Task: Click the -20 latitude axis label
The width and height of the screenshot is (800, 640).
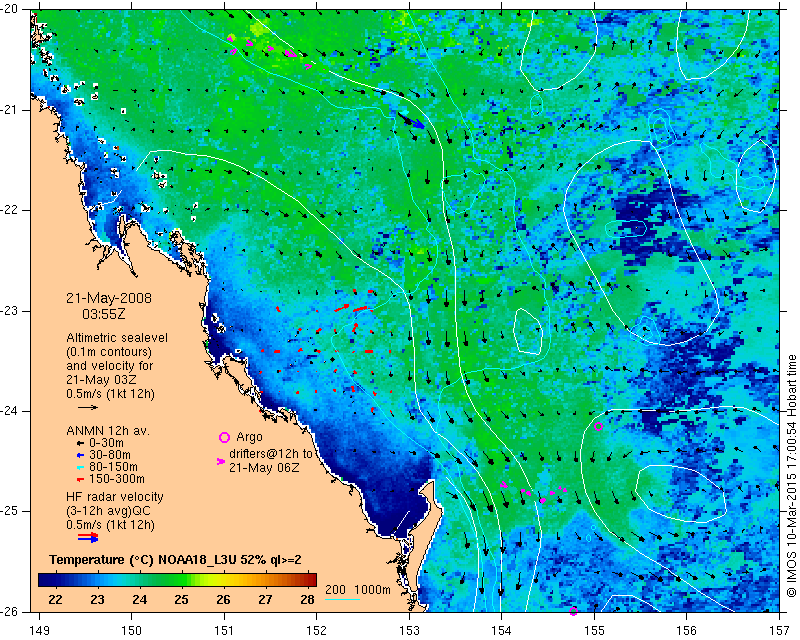Action: coord(10,9)
